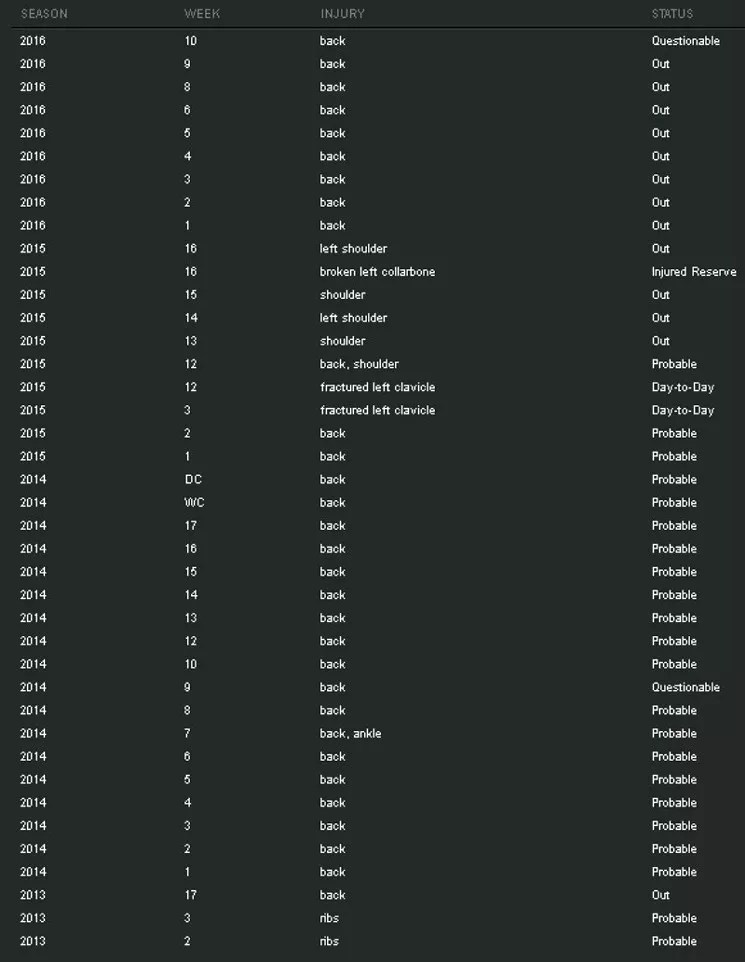Select 'shoulder' injury for 2015 week 15
745x962 pixels.
click(342, 295)
